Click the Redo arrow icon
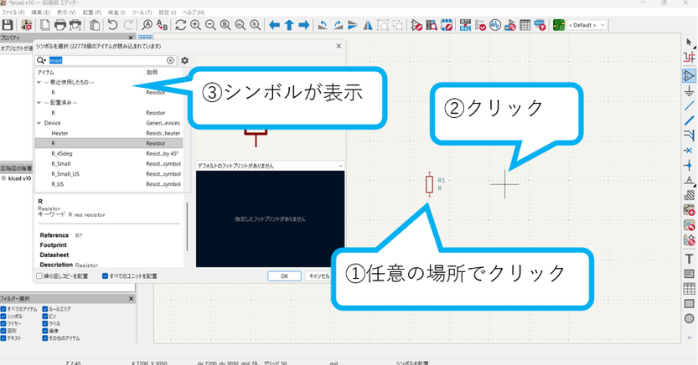The height and width of the screenshot is (365, 698). click(x=128, y=25)
